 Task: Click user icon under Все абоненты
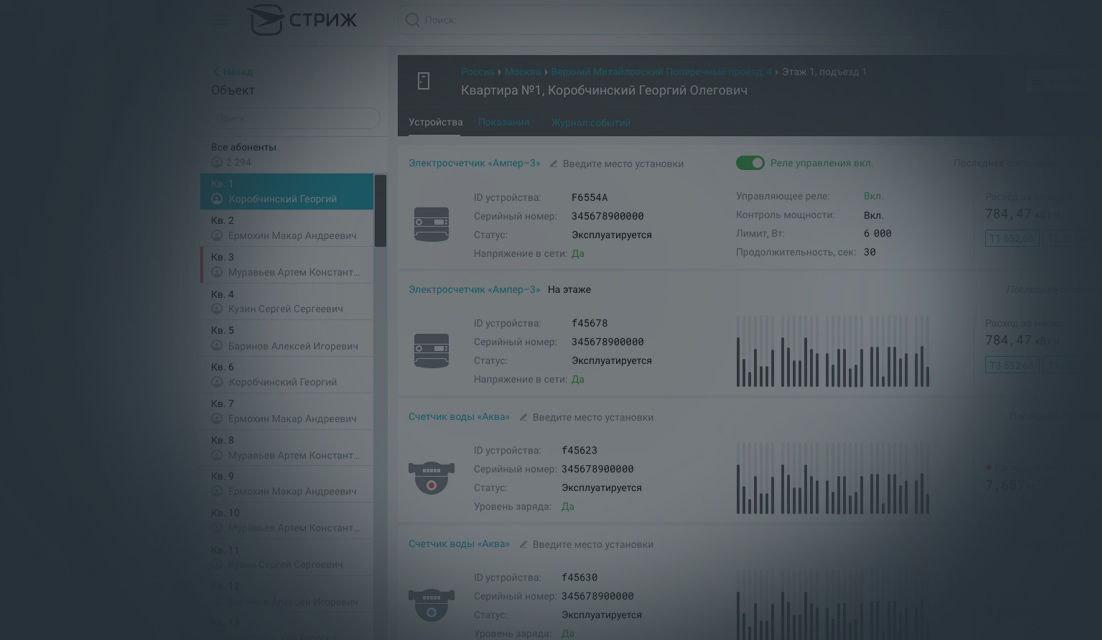tap(217, 162)
